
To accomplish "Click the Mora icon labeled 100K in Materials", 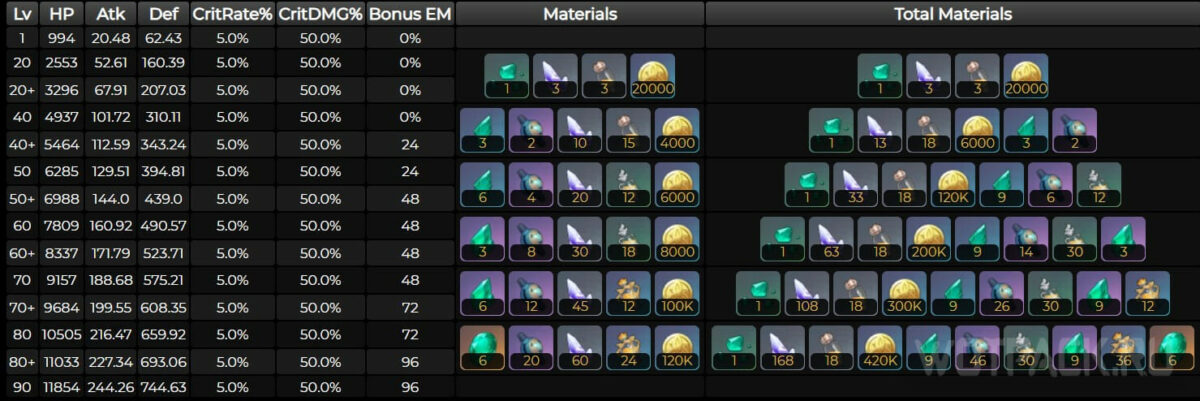I will pos(677,291).
